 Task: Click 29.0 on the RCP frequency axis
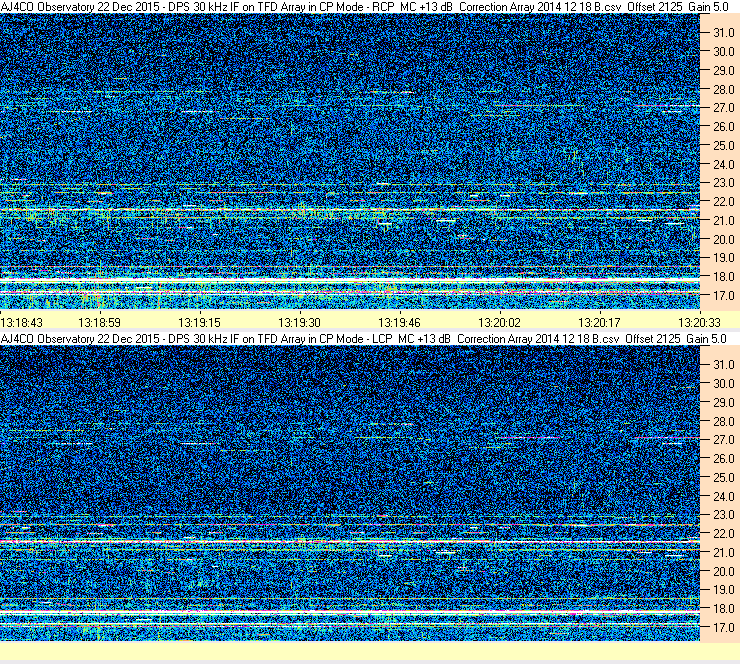(723, 71)
